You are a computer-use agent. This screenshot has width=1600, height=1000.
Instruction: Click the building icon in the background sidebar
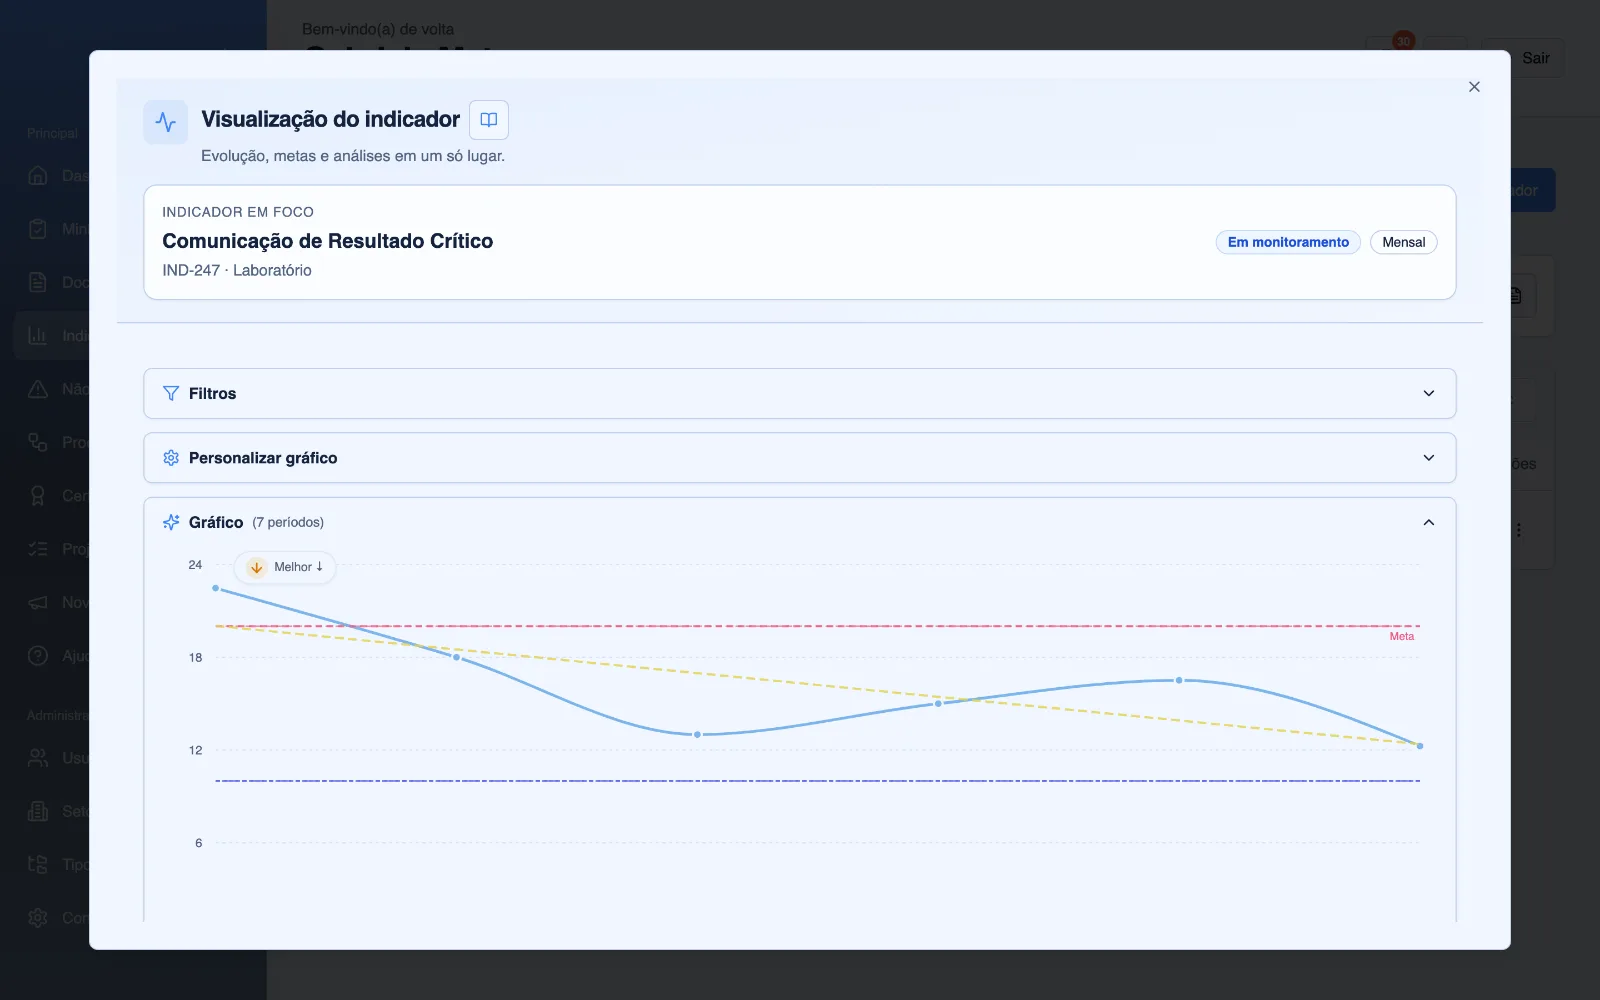point(38,811)
